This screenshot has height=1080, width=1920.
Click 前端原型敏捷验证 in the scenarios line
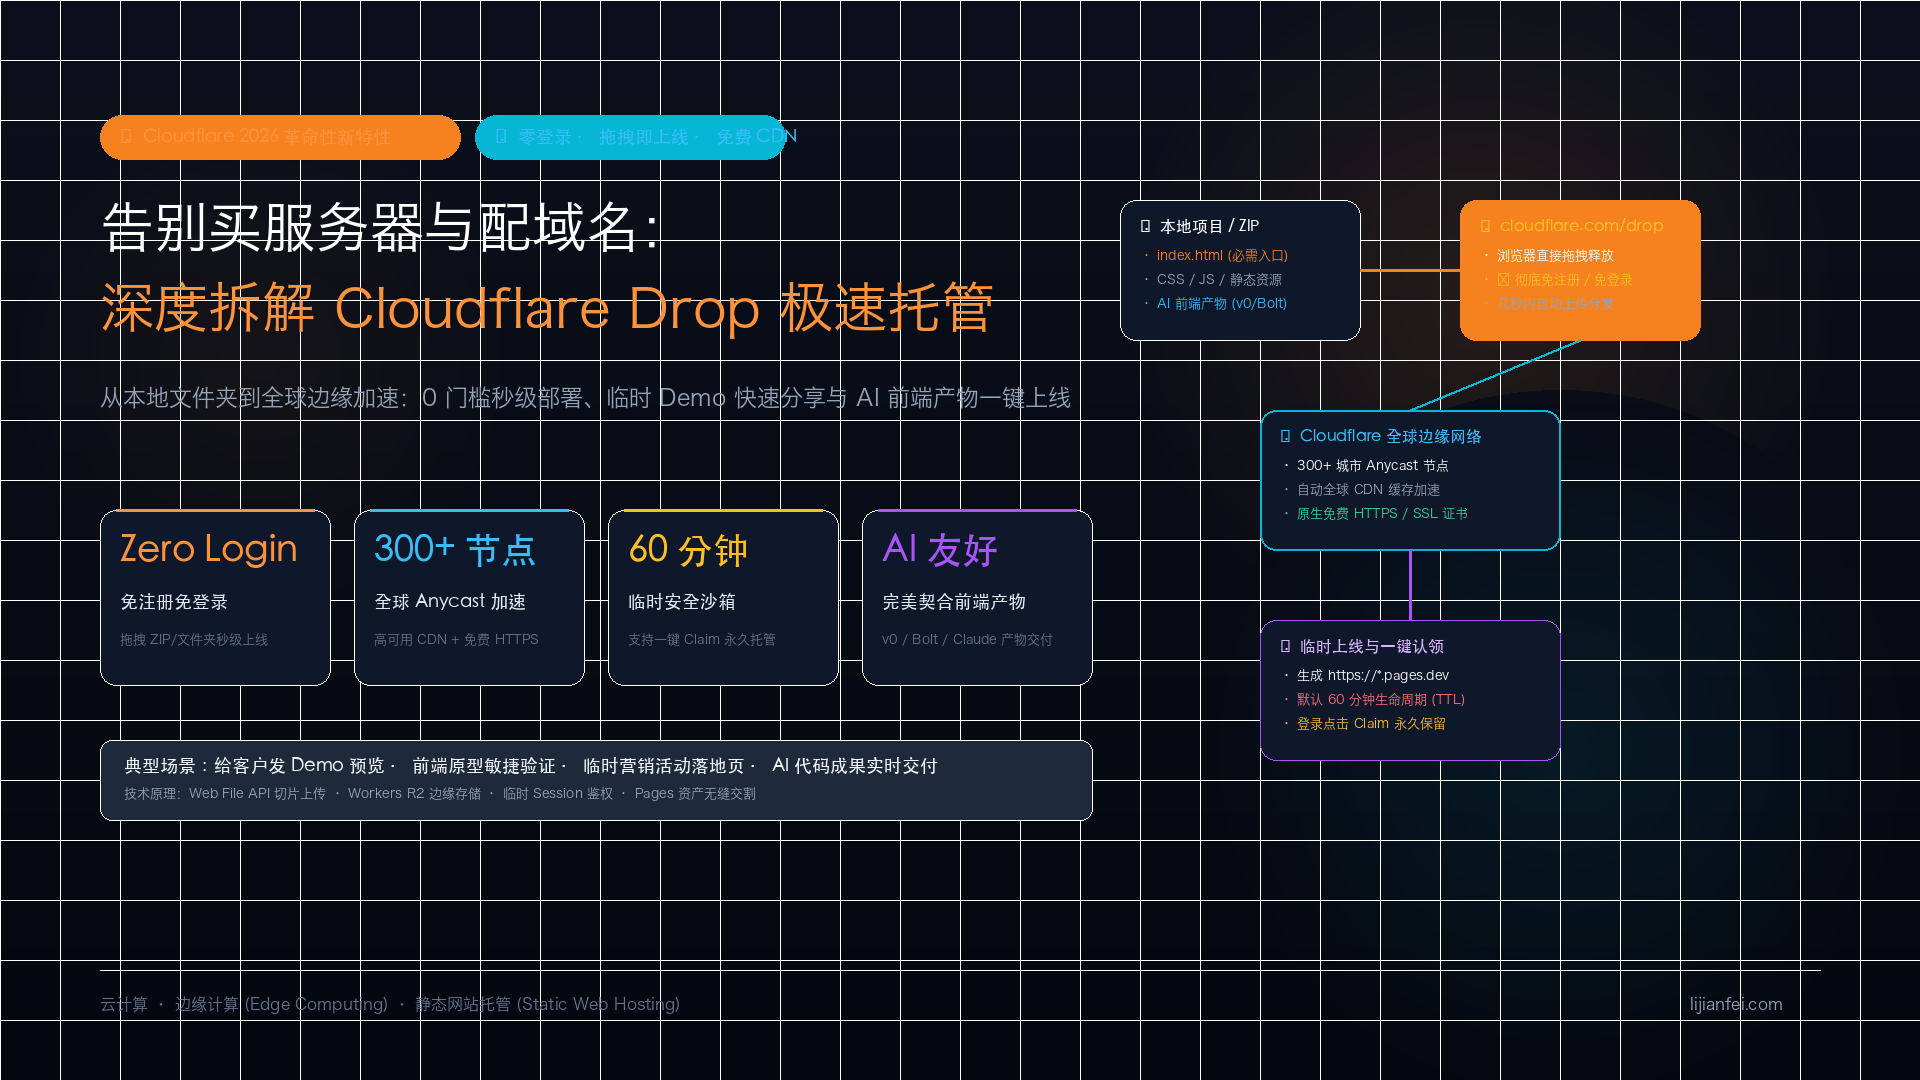coord(484,766)
